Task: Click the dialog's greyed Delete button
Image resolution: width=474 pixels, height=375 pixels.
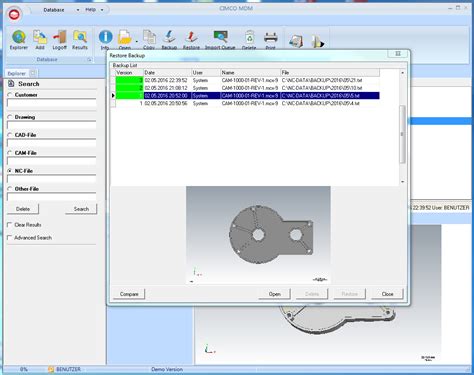Action: (x=312, y=294)
